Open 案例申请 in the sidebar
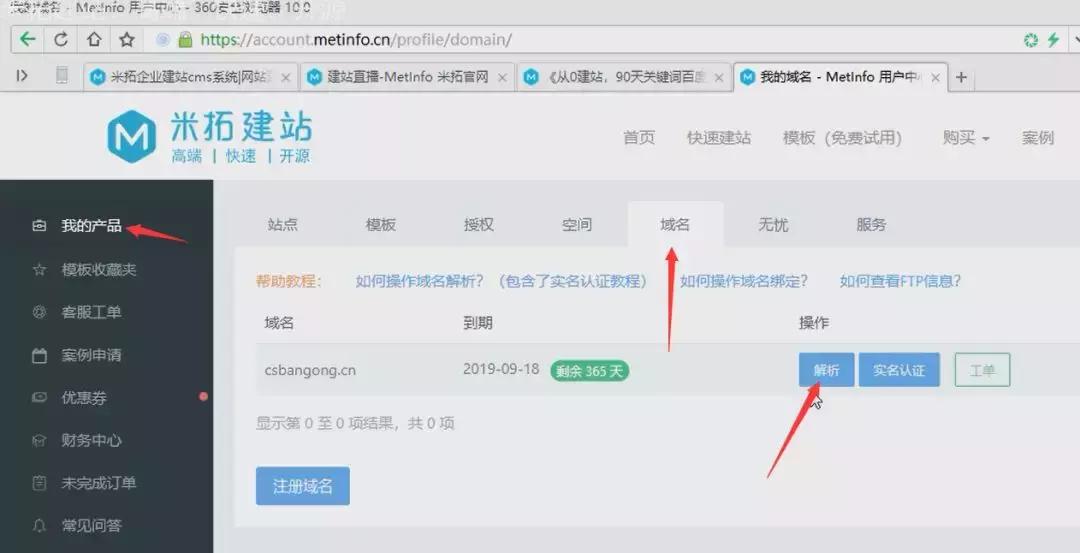This screenshot has width=1080, height=553. click(x=91, y=355)
